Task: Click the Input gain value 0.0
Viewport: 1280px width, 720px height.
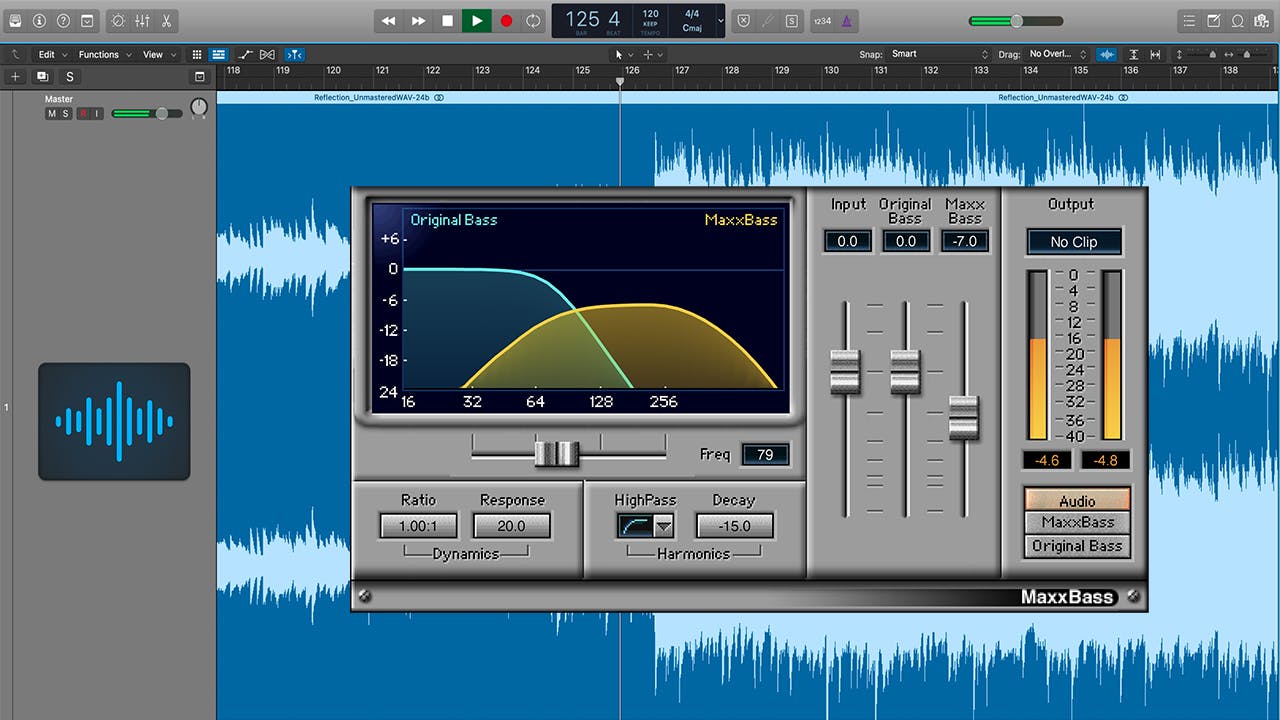Action: click(x=847, y=241)
